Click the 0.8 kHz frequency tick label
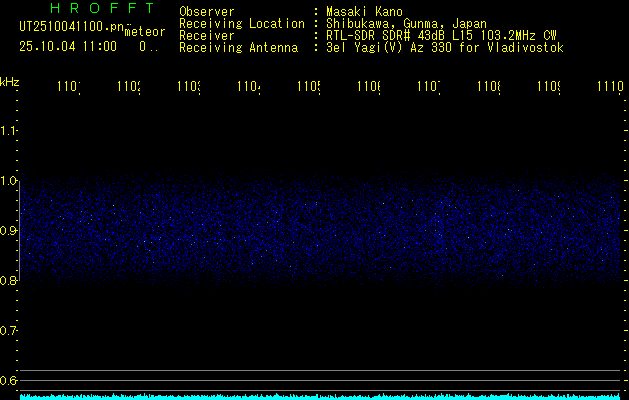This screenshot has width=629, height=400. (9, 281)
